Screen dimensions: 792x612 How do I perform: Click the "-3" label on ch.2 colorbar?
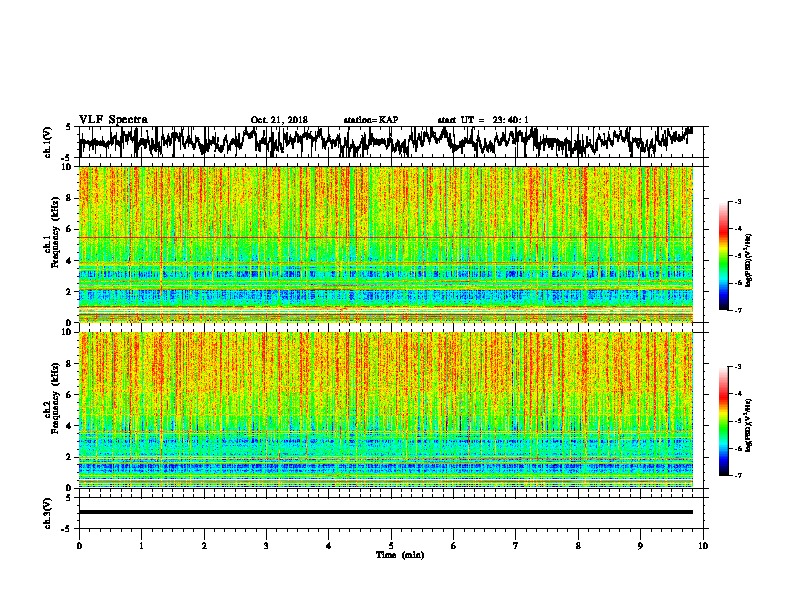(737, 367)
